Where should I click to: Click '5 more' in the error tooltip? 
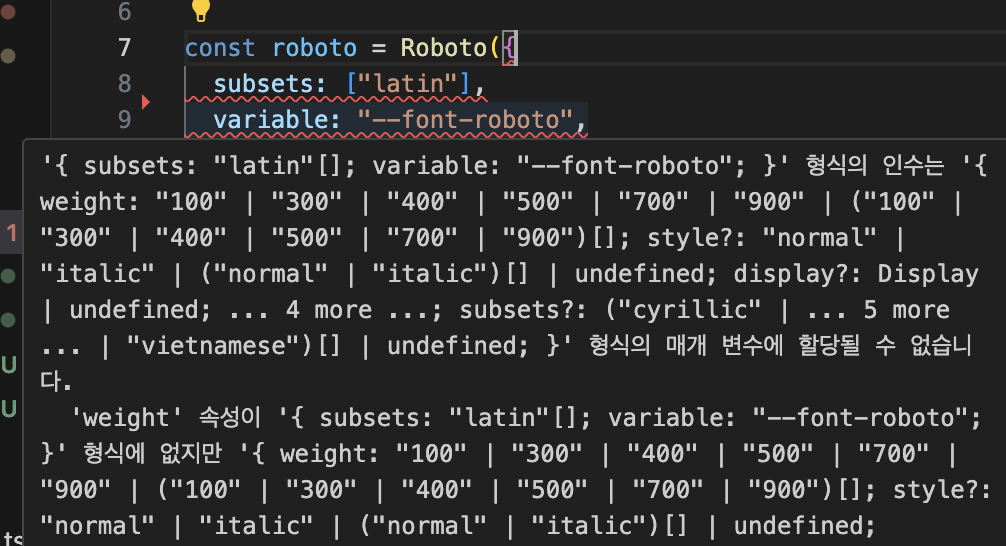(906, 310)
